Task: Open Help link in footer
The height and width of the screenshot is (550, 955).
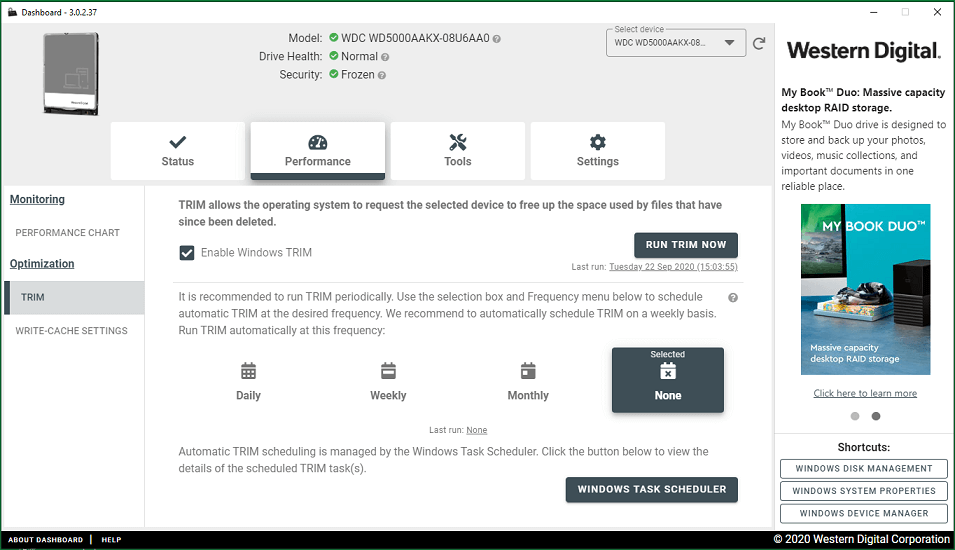Action: [x=111, y=540]
